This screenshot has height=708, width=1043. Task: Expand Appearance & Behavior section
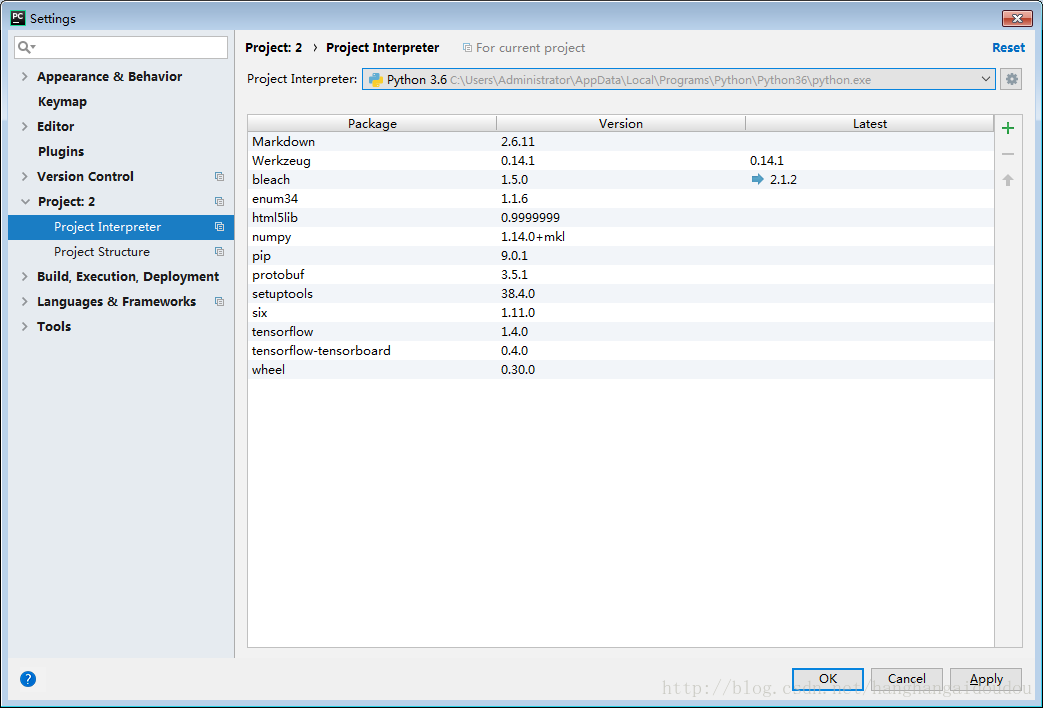[x=25, y=77]
